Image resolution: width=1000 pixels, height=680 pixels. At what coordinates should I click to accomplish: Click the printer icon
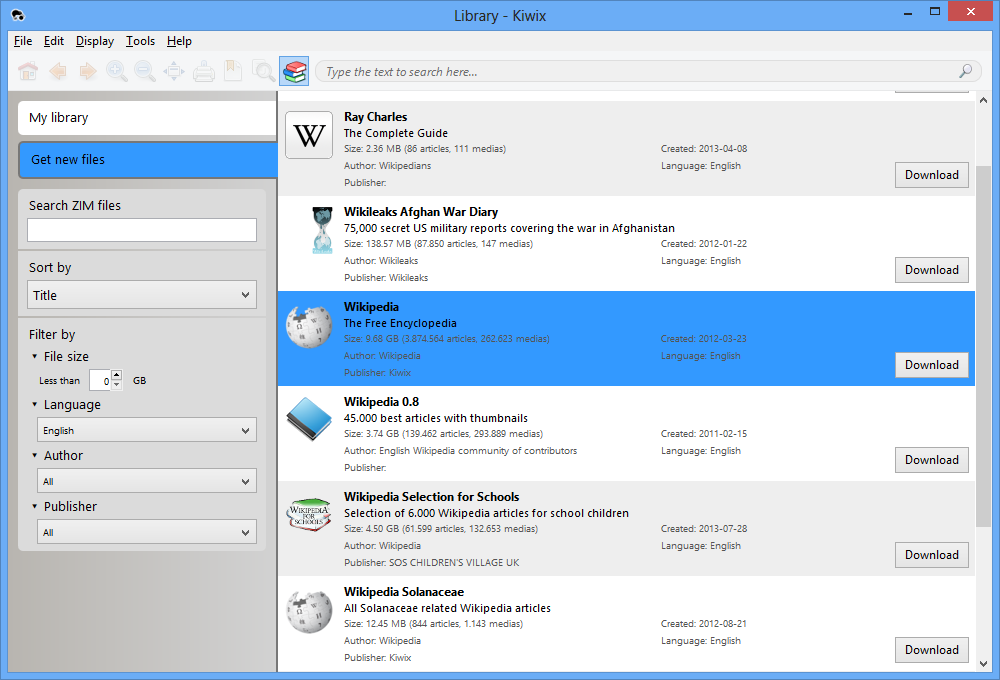pos(203,71)
